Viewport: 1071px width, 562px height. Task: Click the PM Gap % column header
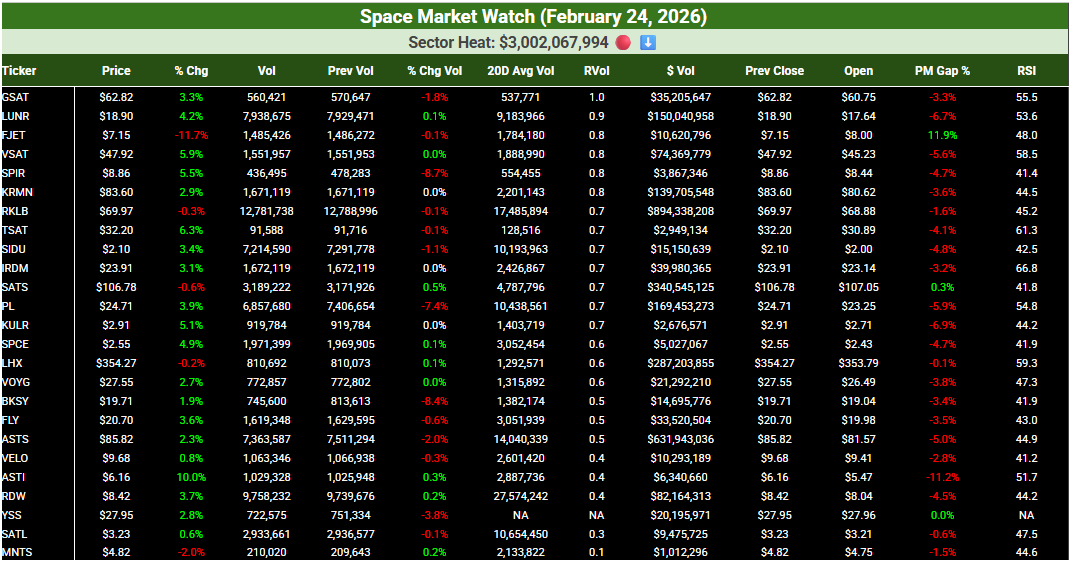click(942, 70)
